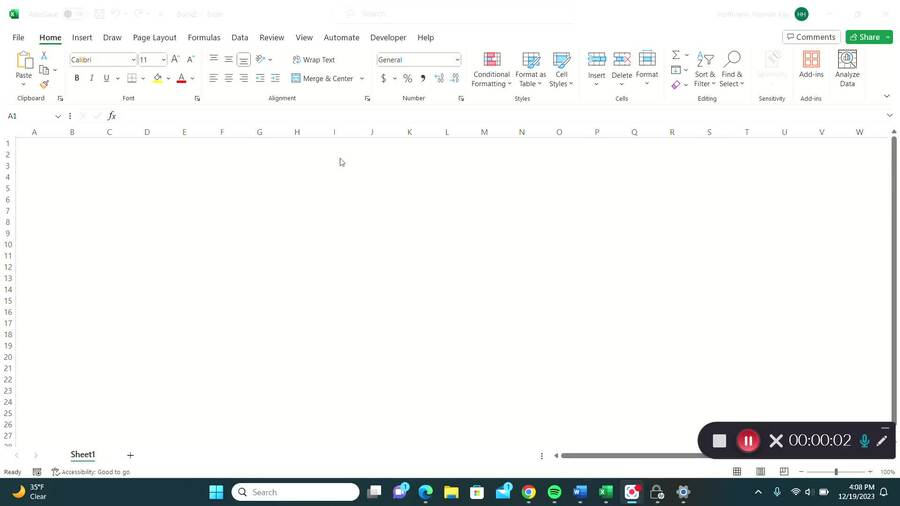Open Format as Table
Screen dimensions: 900x506
click(530, 69)
